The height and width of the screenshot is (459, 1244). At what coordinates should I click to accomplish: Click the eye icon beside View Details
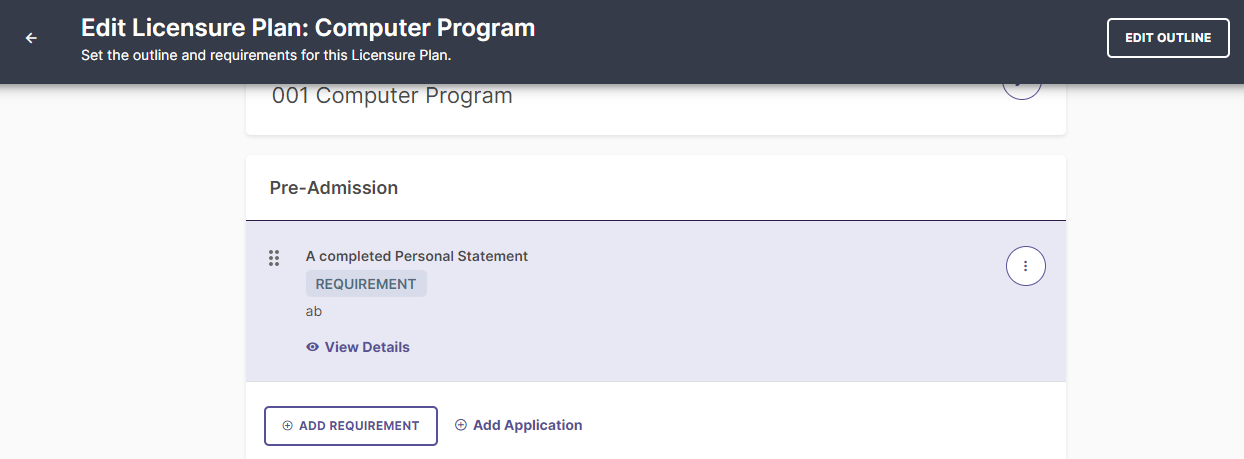pyautogui.click(x=313, y=347)
